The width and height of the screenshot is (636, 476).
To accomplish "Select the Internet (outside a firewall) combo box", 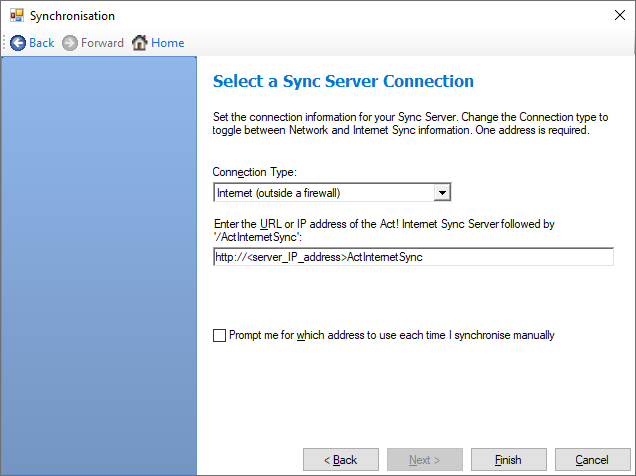I will [x=332, y=193].
